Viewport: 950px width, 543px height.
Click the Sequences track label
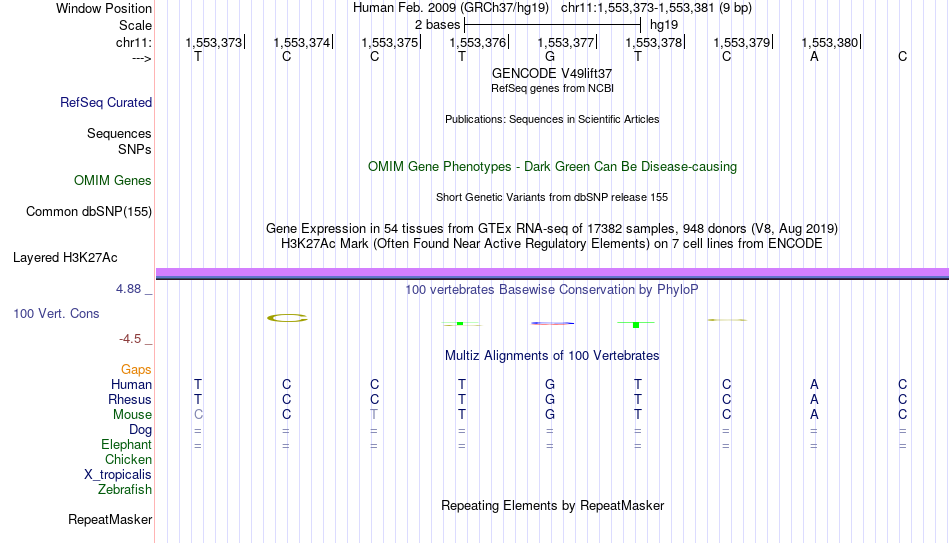click(119, 133)
